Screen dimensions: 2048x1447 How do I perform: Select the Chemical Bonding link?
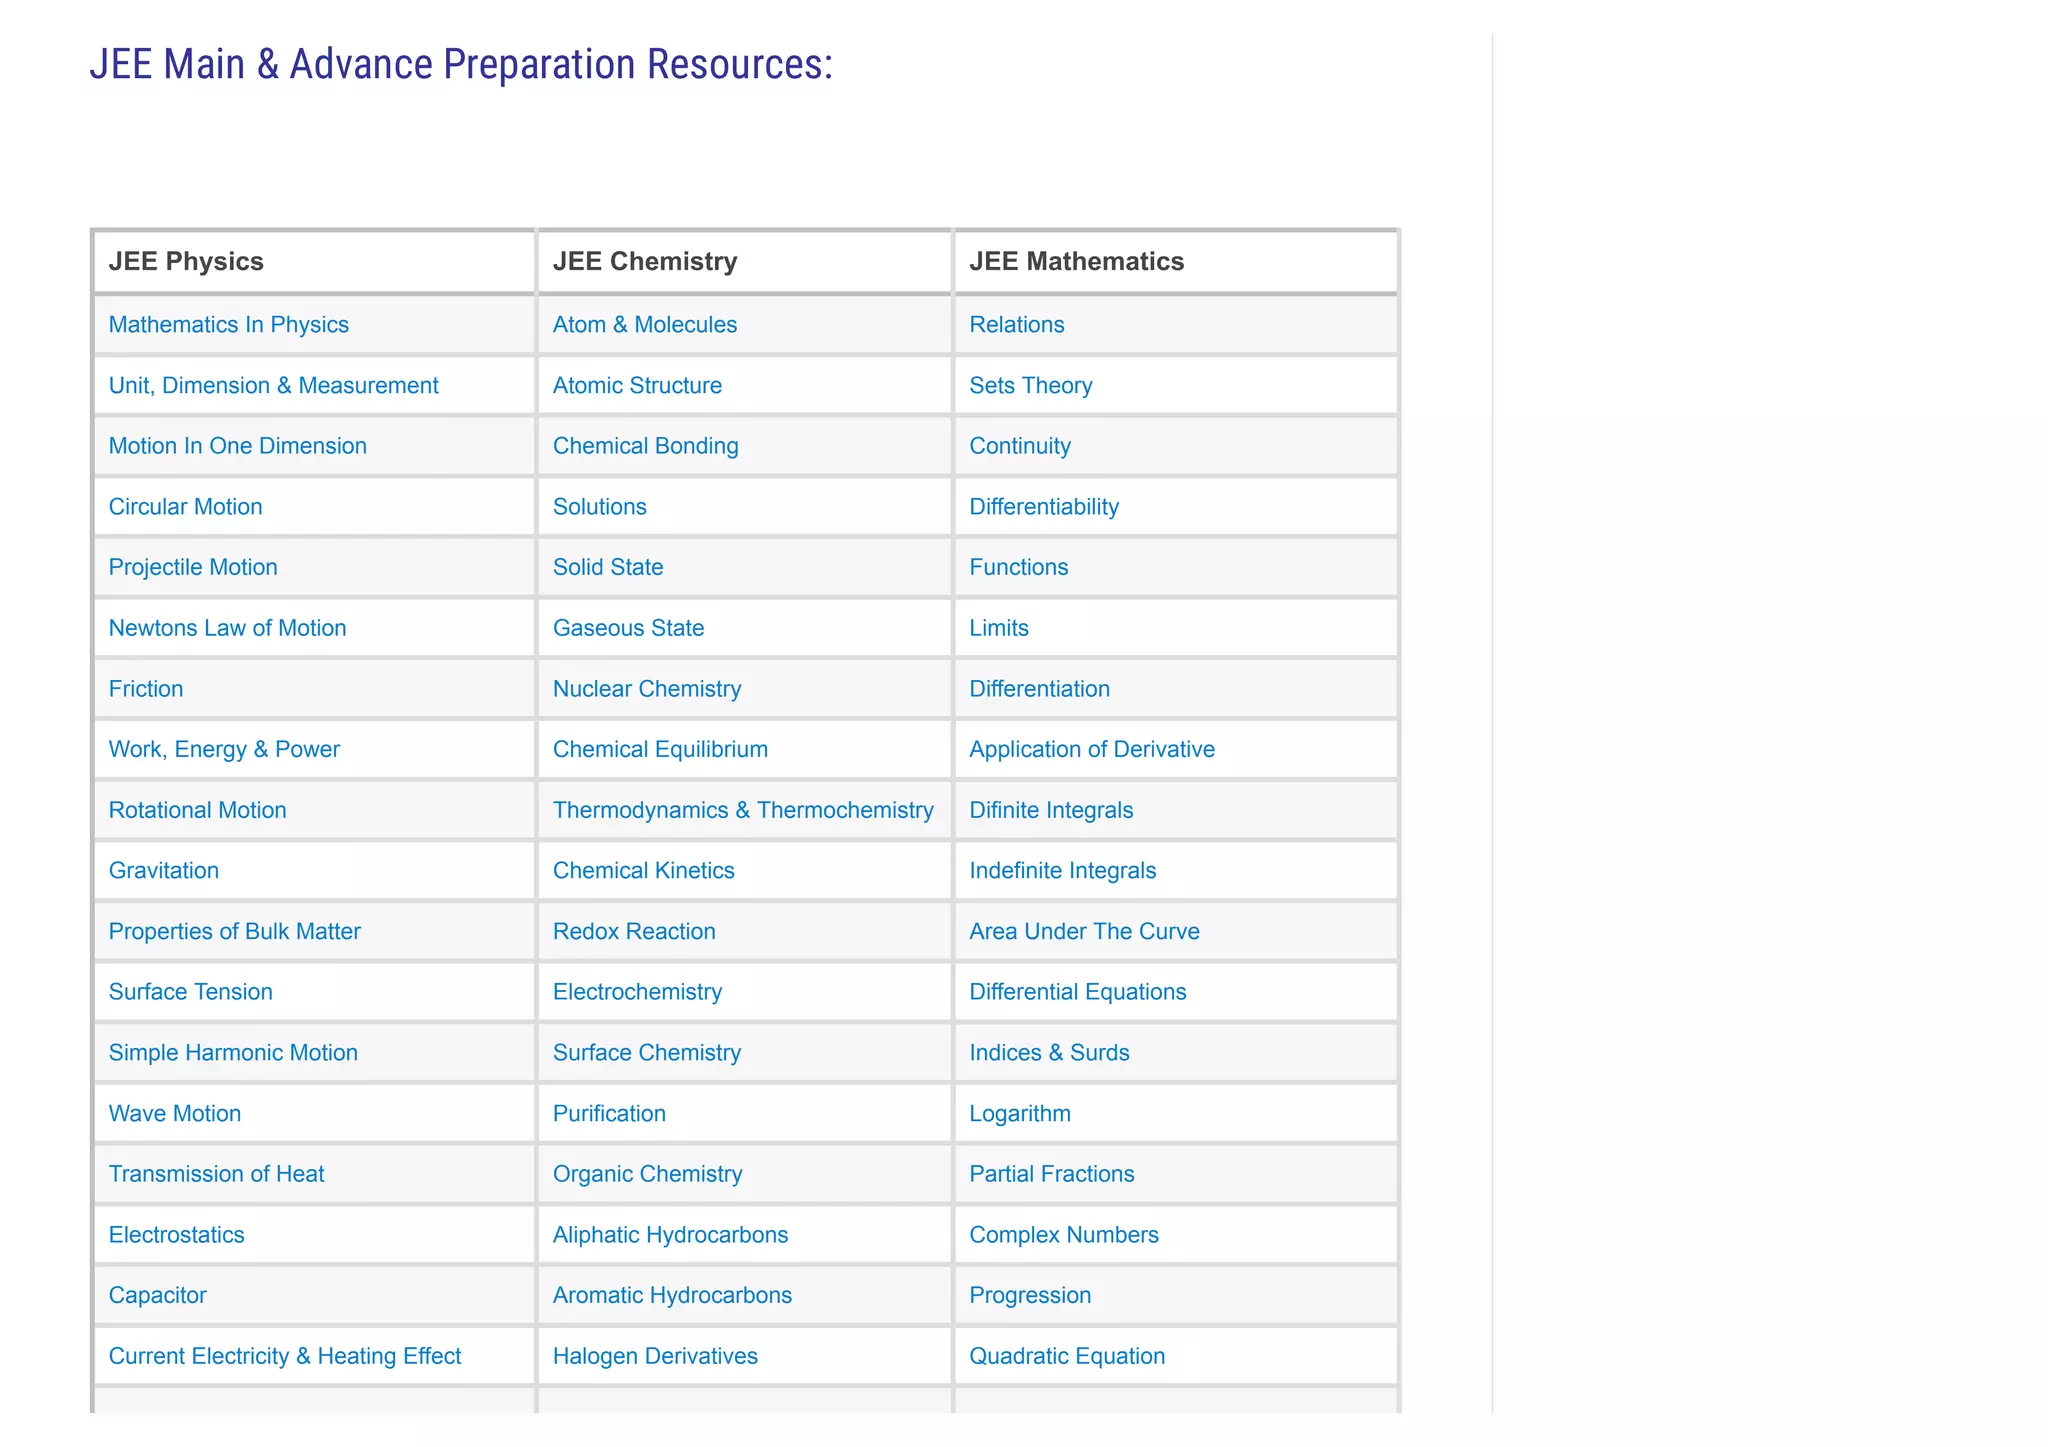click(x=645, y=446)
